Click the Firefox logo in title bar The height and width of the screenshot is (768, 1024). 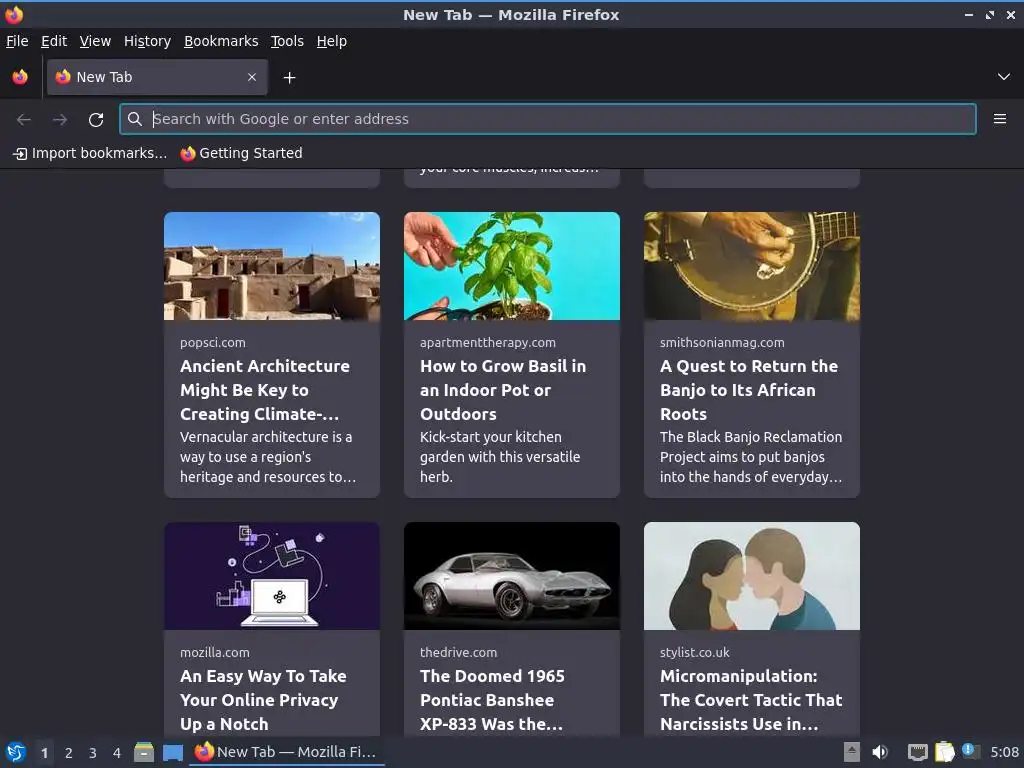[14, 14]
